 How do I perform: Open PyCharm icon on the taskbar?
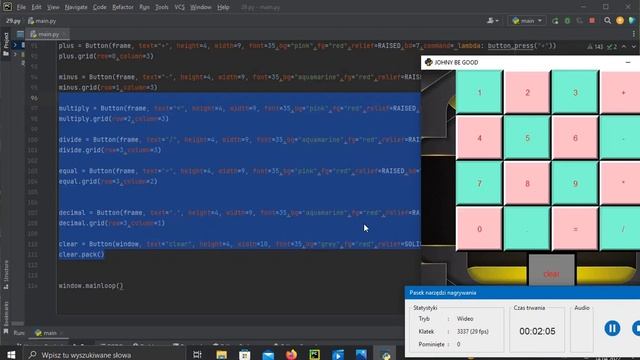coord(315,355)
